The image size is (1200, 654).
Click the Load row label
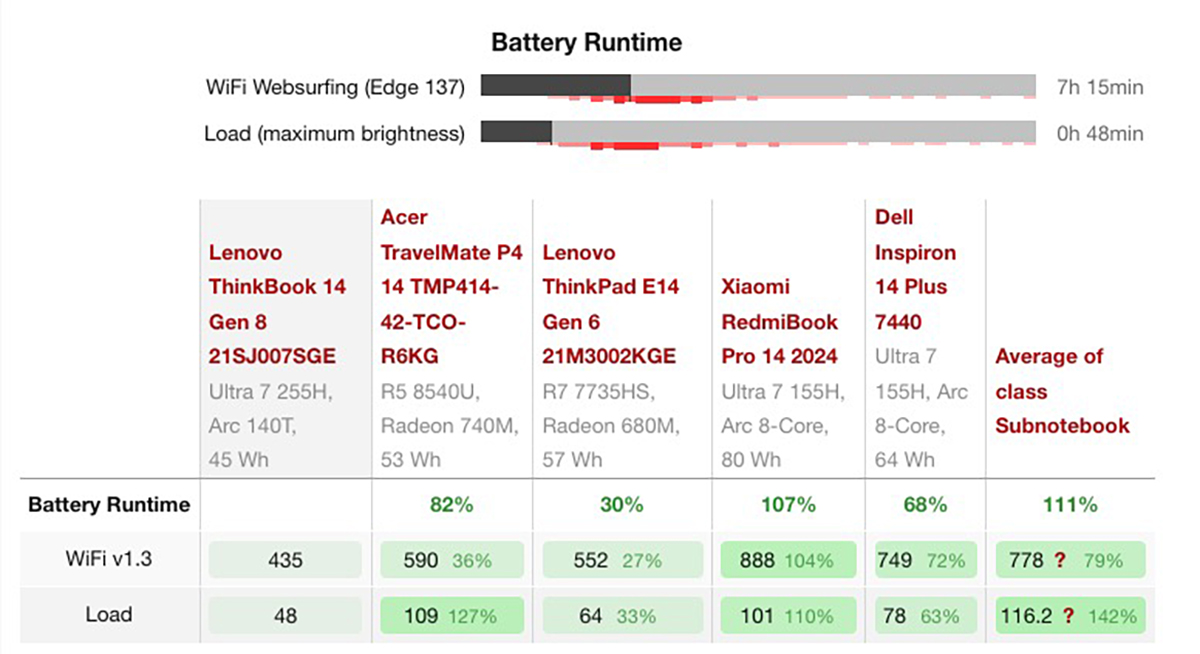tap(107, 614)
